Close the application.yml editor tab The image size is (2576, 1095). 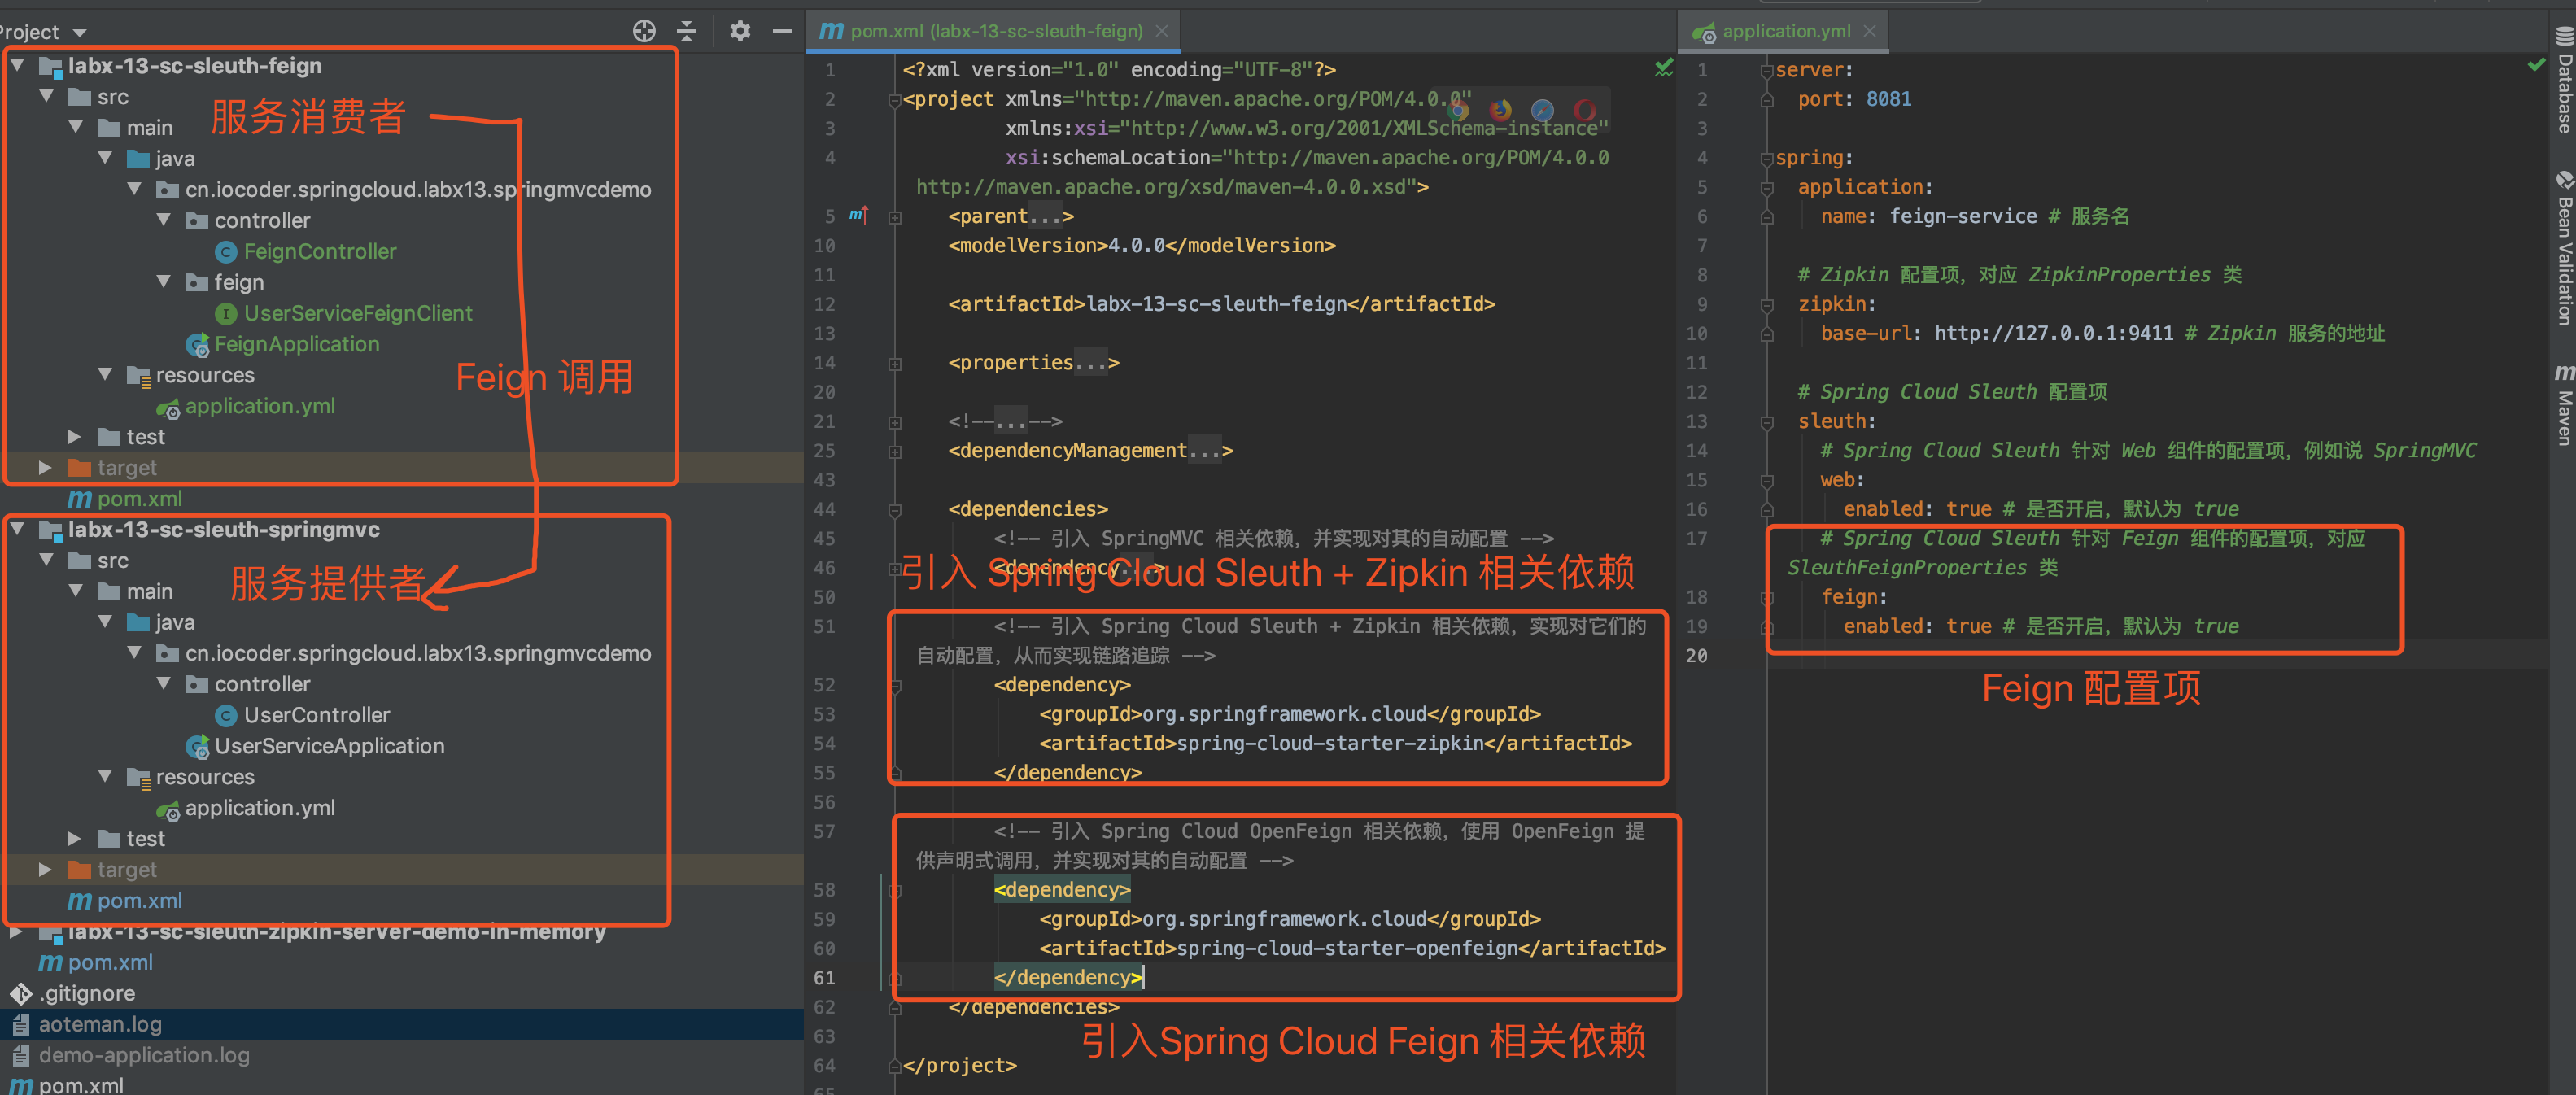point(1869,31)
